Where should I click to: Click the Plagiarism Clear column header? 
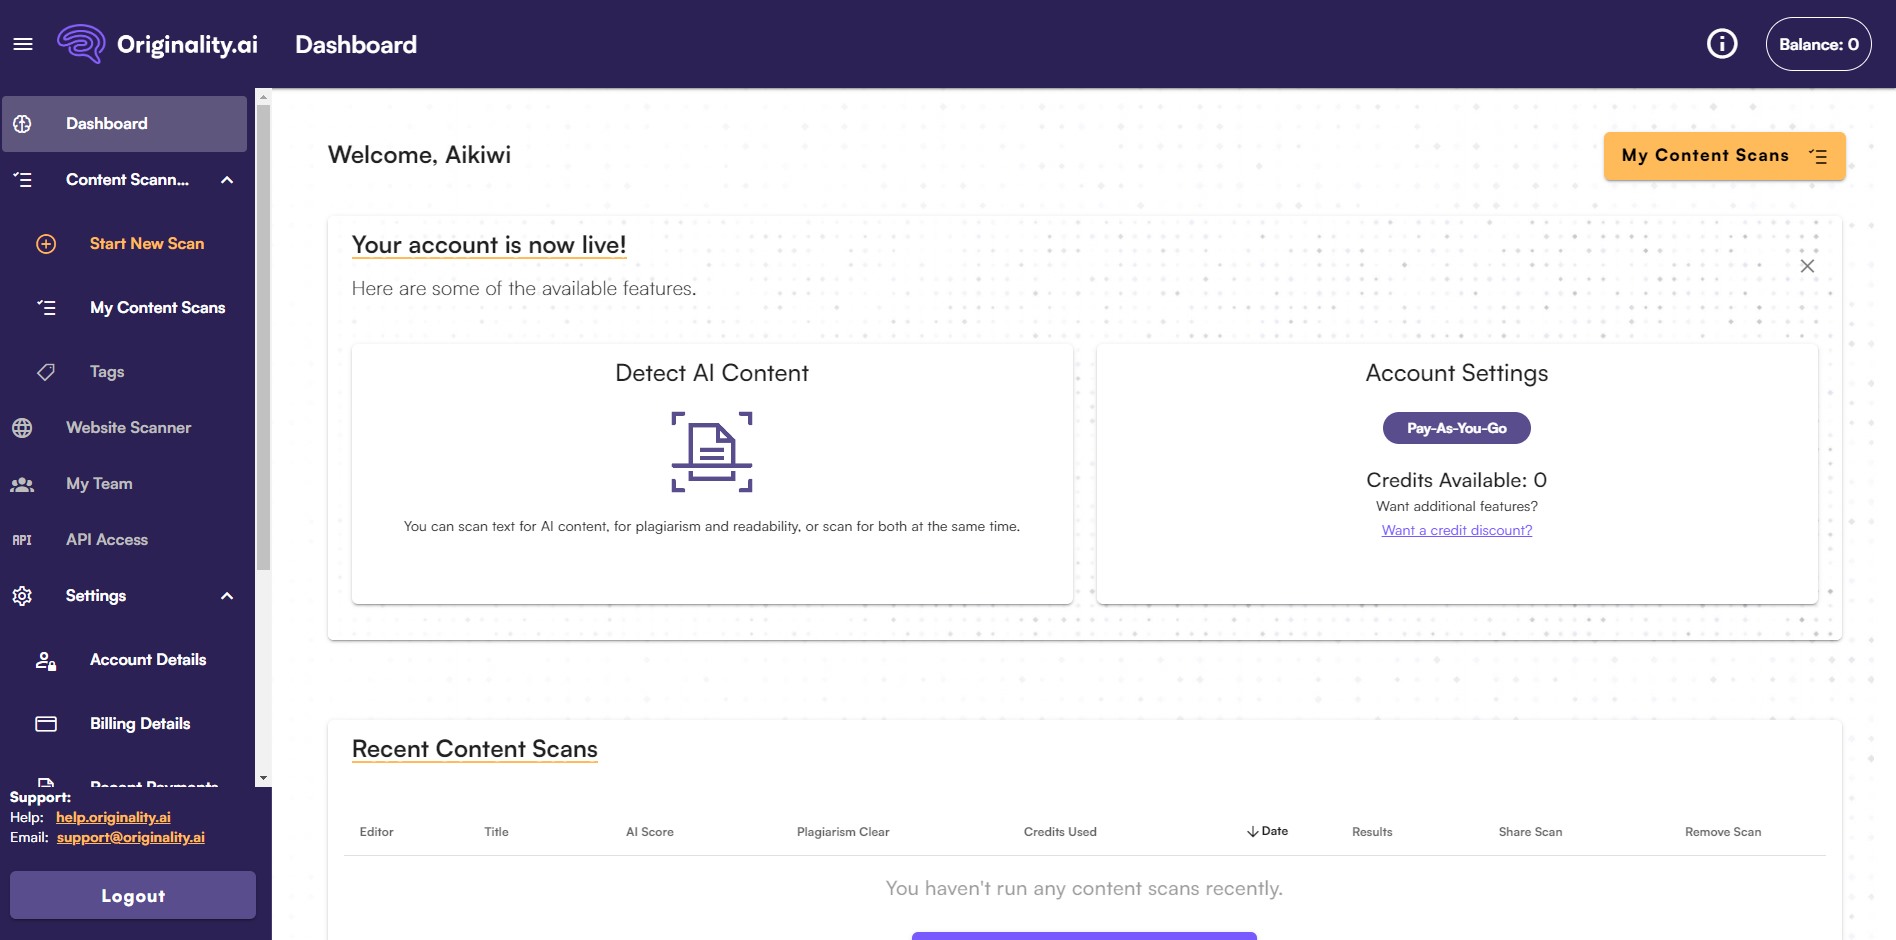click(843, 832)
